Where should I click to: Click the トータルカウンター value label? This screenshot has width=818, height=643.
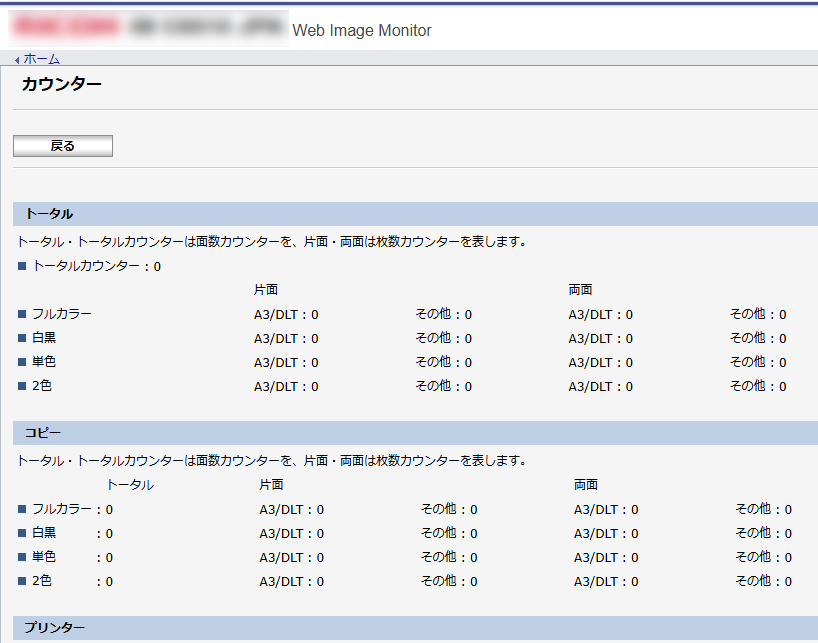point(97,267)
